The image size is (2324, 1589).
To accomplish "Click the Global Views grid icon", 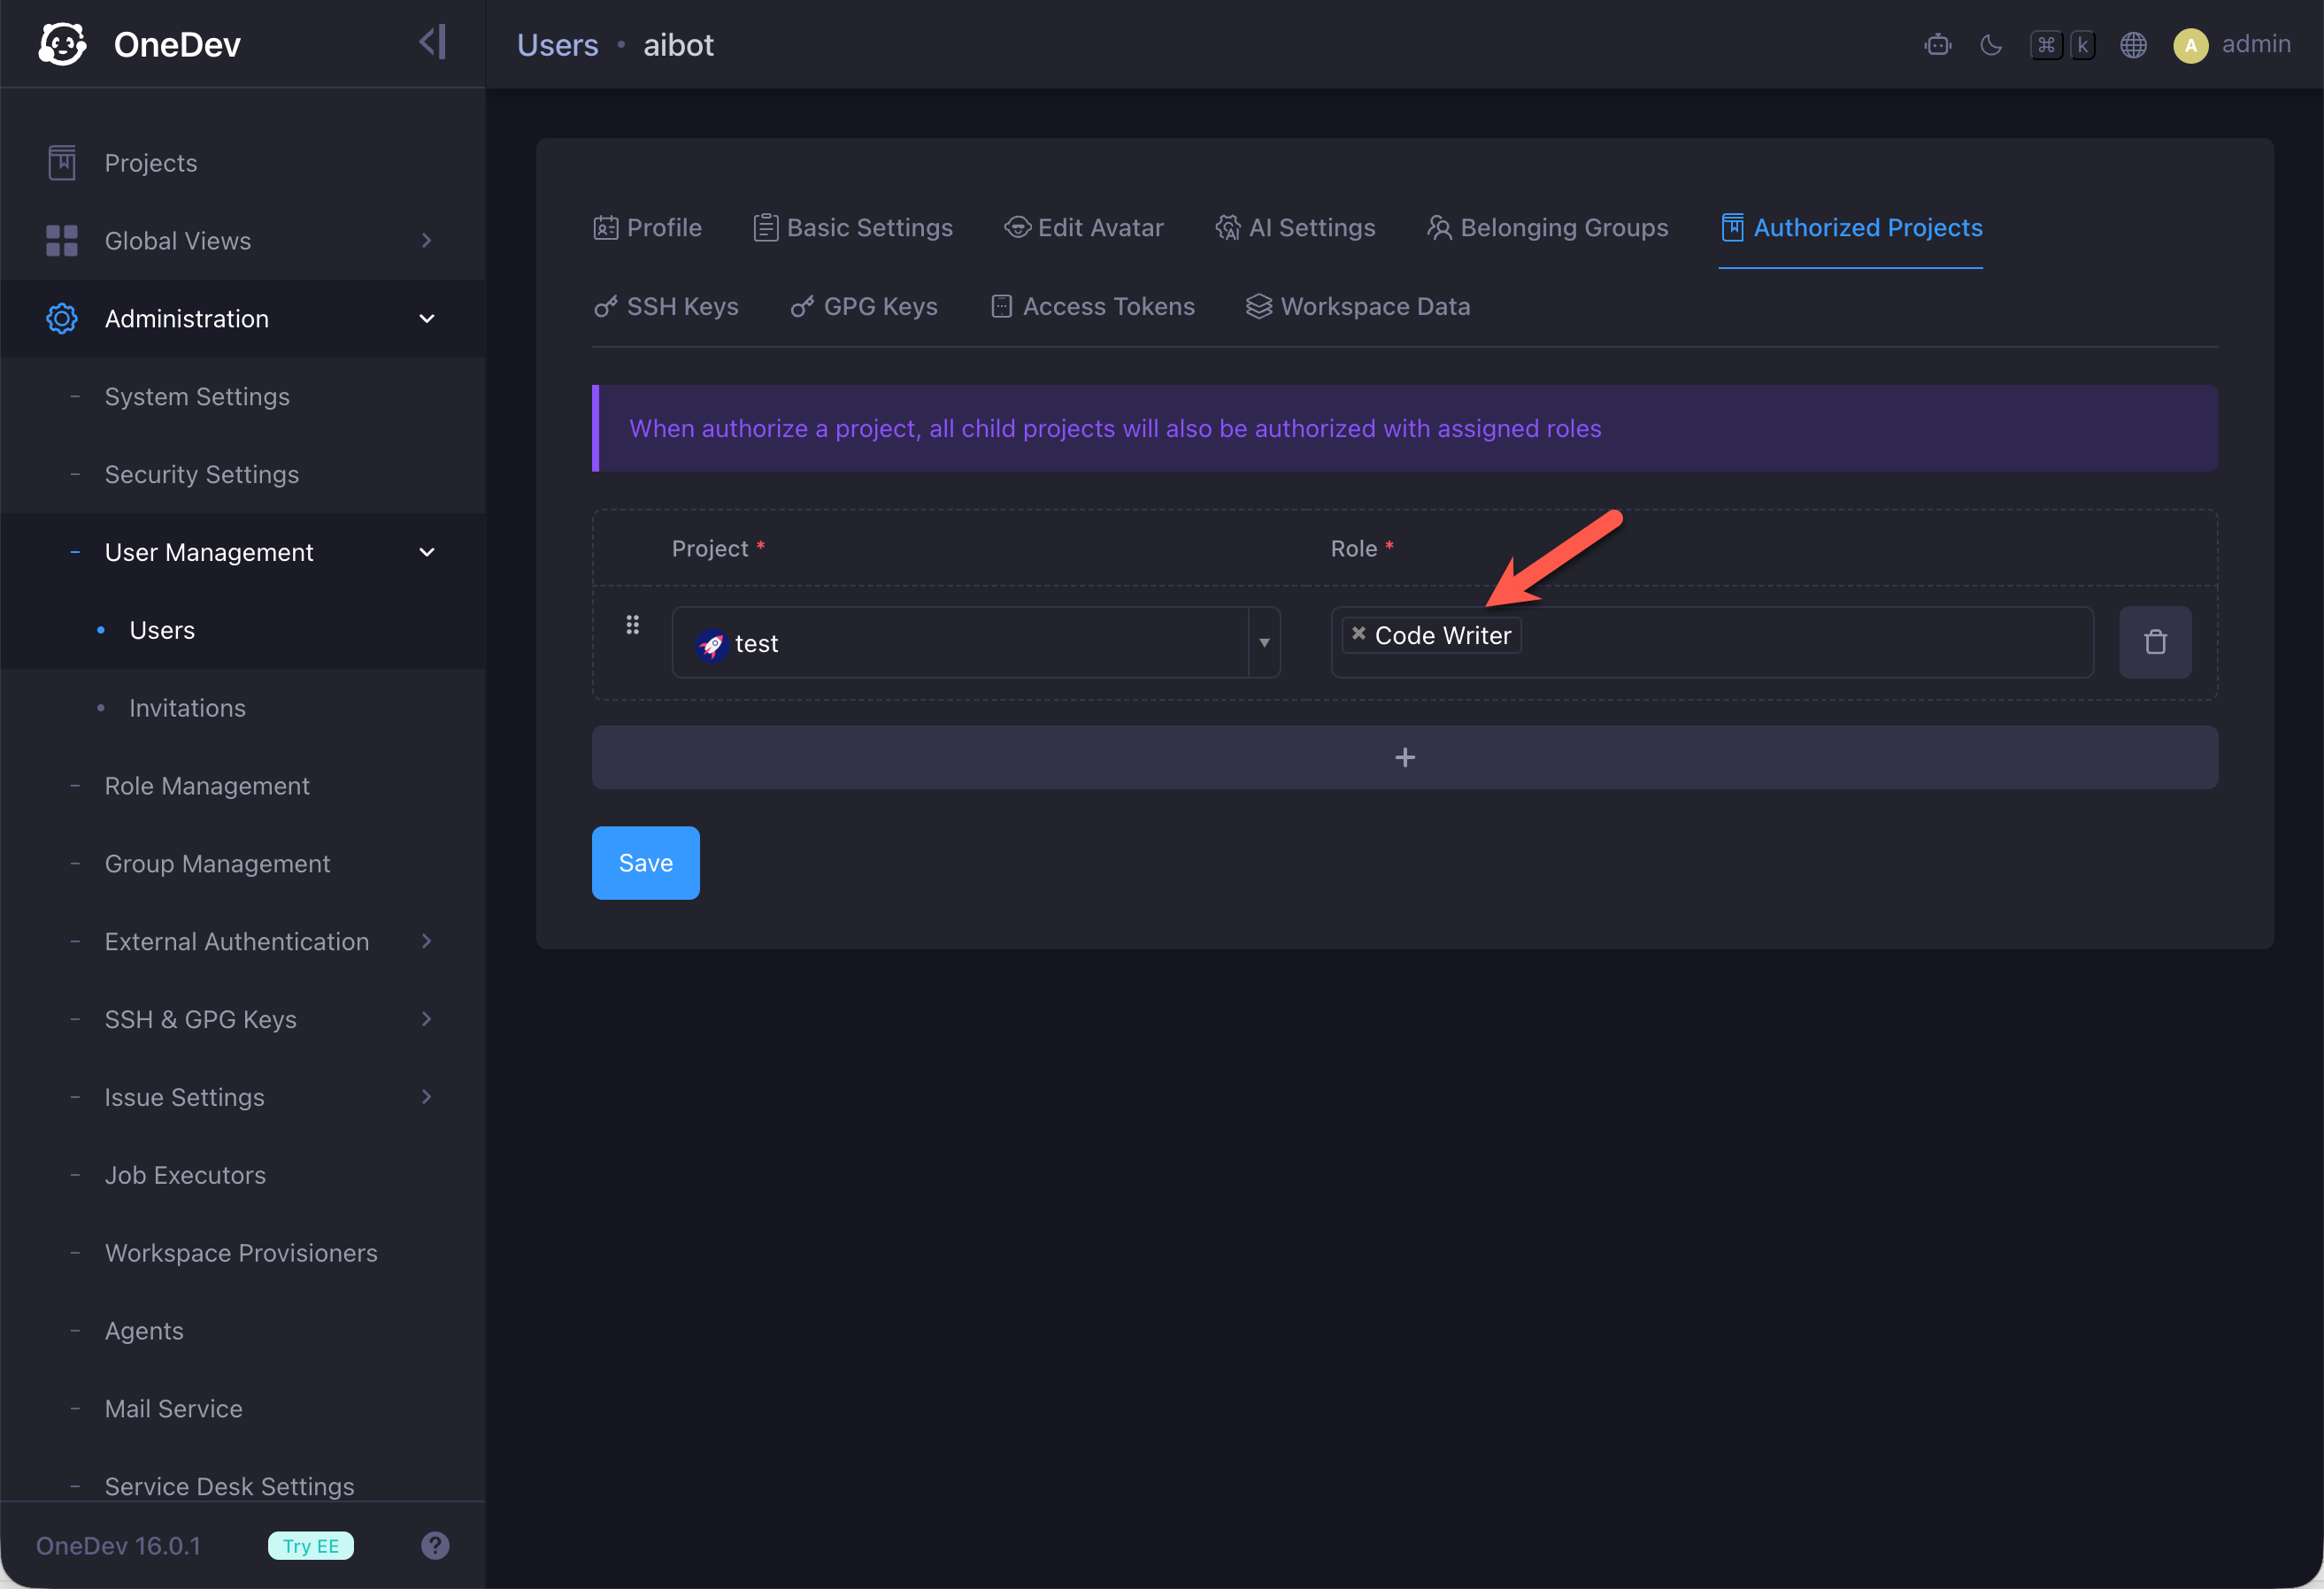I will point(62,240).
